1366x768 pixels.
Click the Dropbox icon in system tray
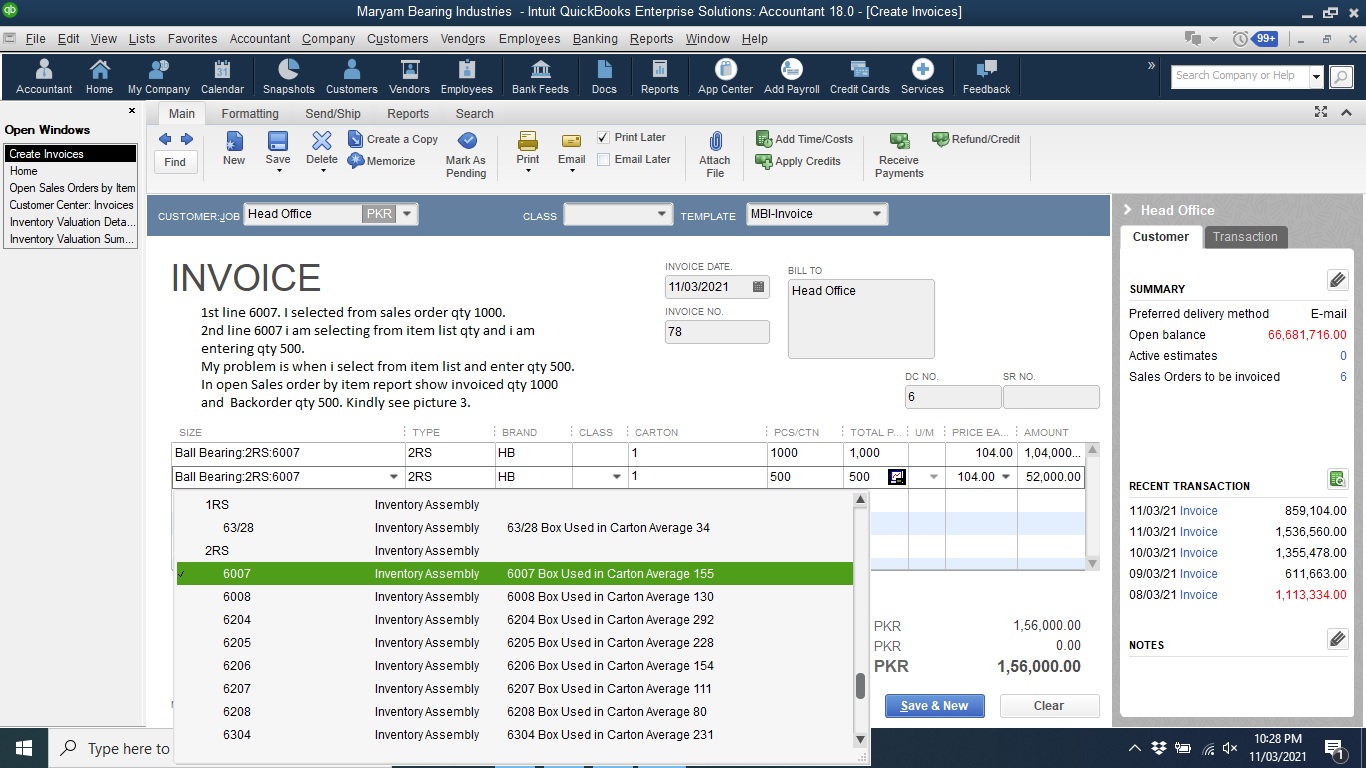click(1160, 748)
